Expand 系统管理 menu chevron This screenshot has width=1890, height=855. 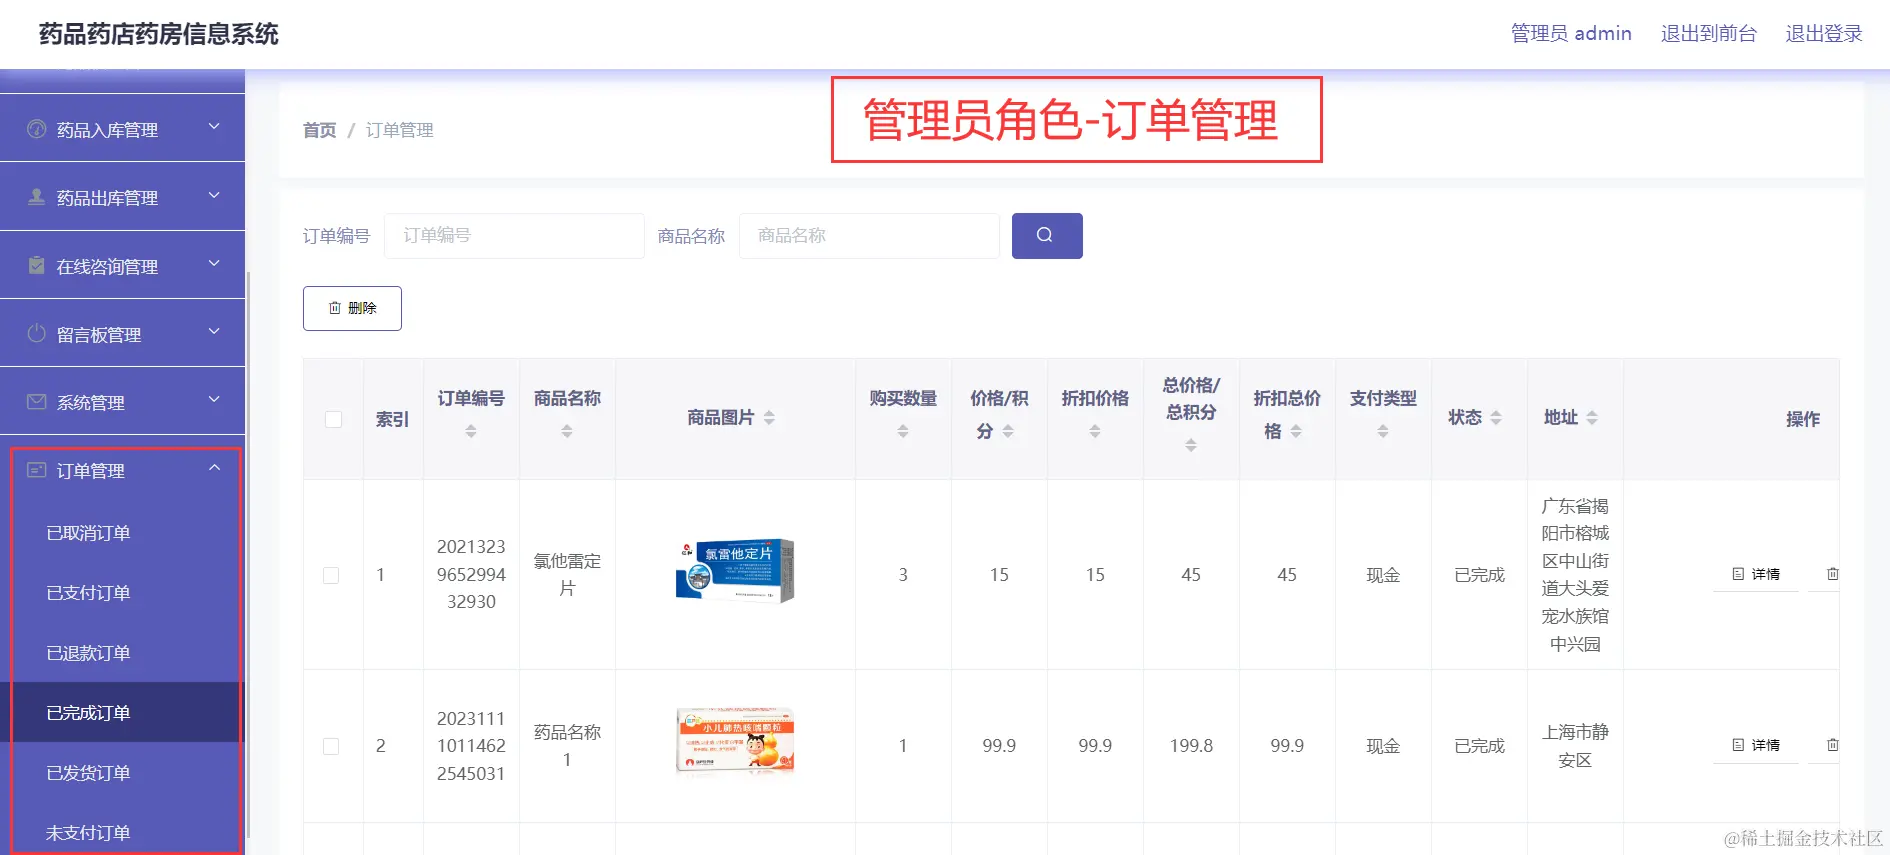[214, 399]
